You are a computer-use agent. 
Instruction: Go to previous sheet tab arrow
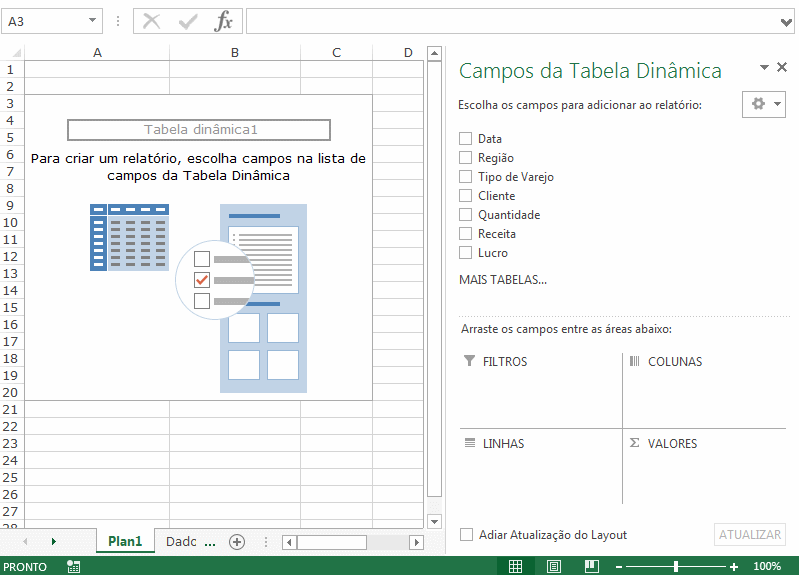[25, 541]
